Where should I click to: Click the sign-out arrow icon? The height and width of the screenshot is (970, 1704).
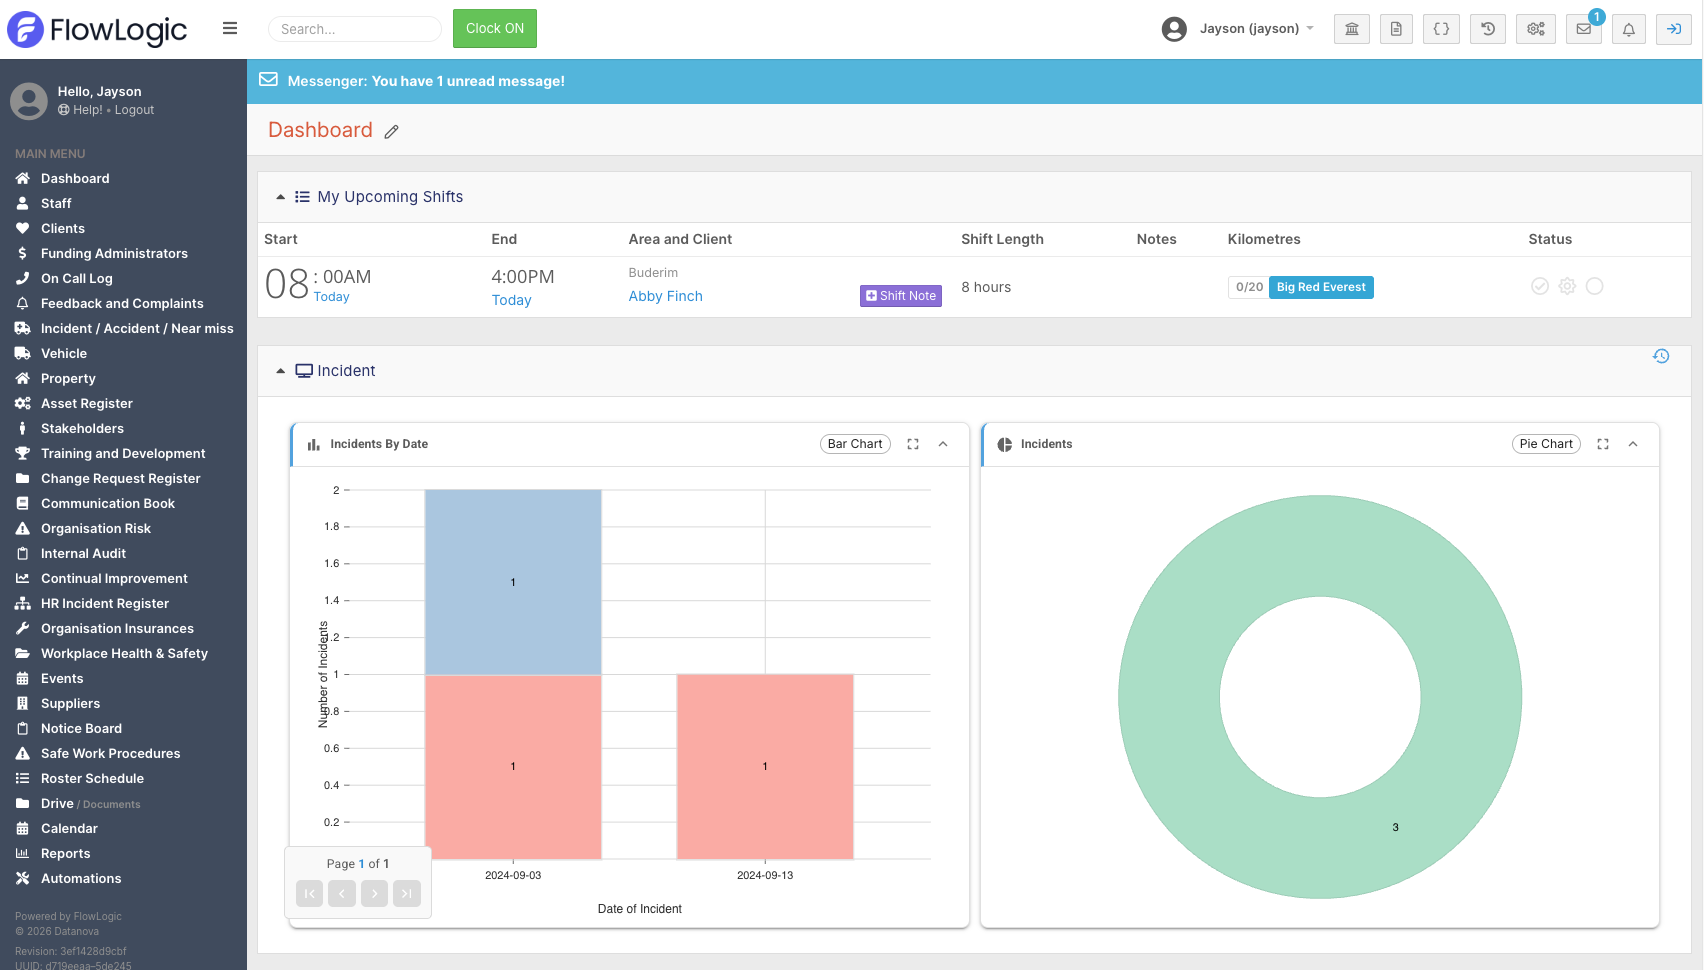pos(1674,29)
